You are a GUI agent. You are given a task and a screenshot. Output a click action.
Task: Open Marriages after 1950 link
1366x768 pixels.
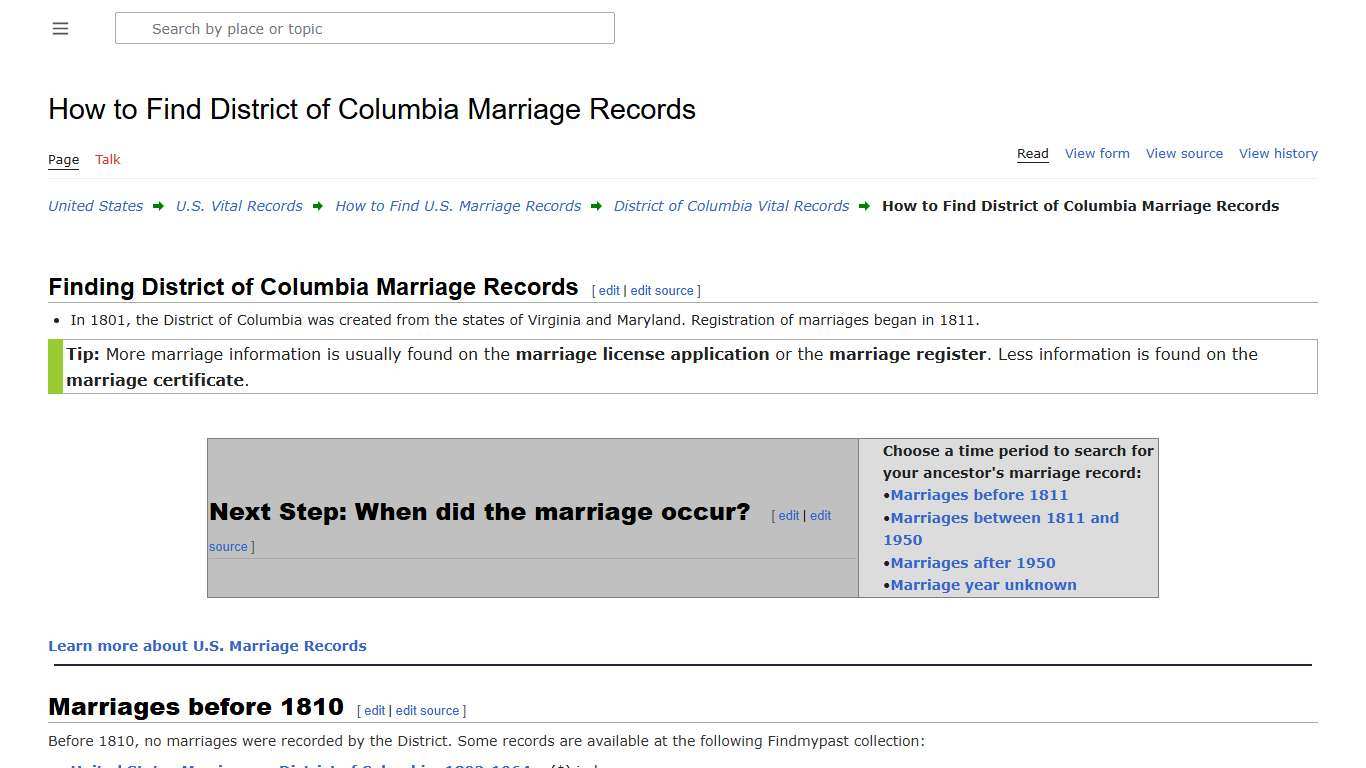pyautogui.click(x=972, y=562)
